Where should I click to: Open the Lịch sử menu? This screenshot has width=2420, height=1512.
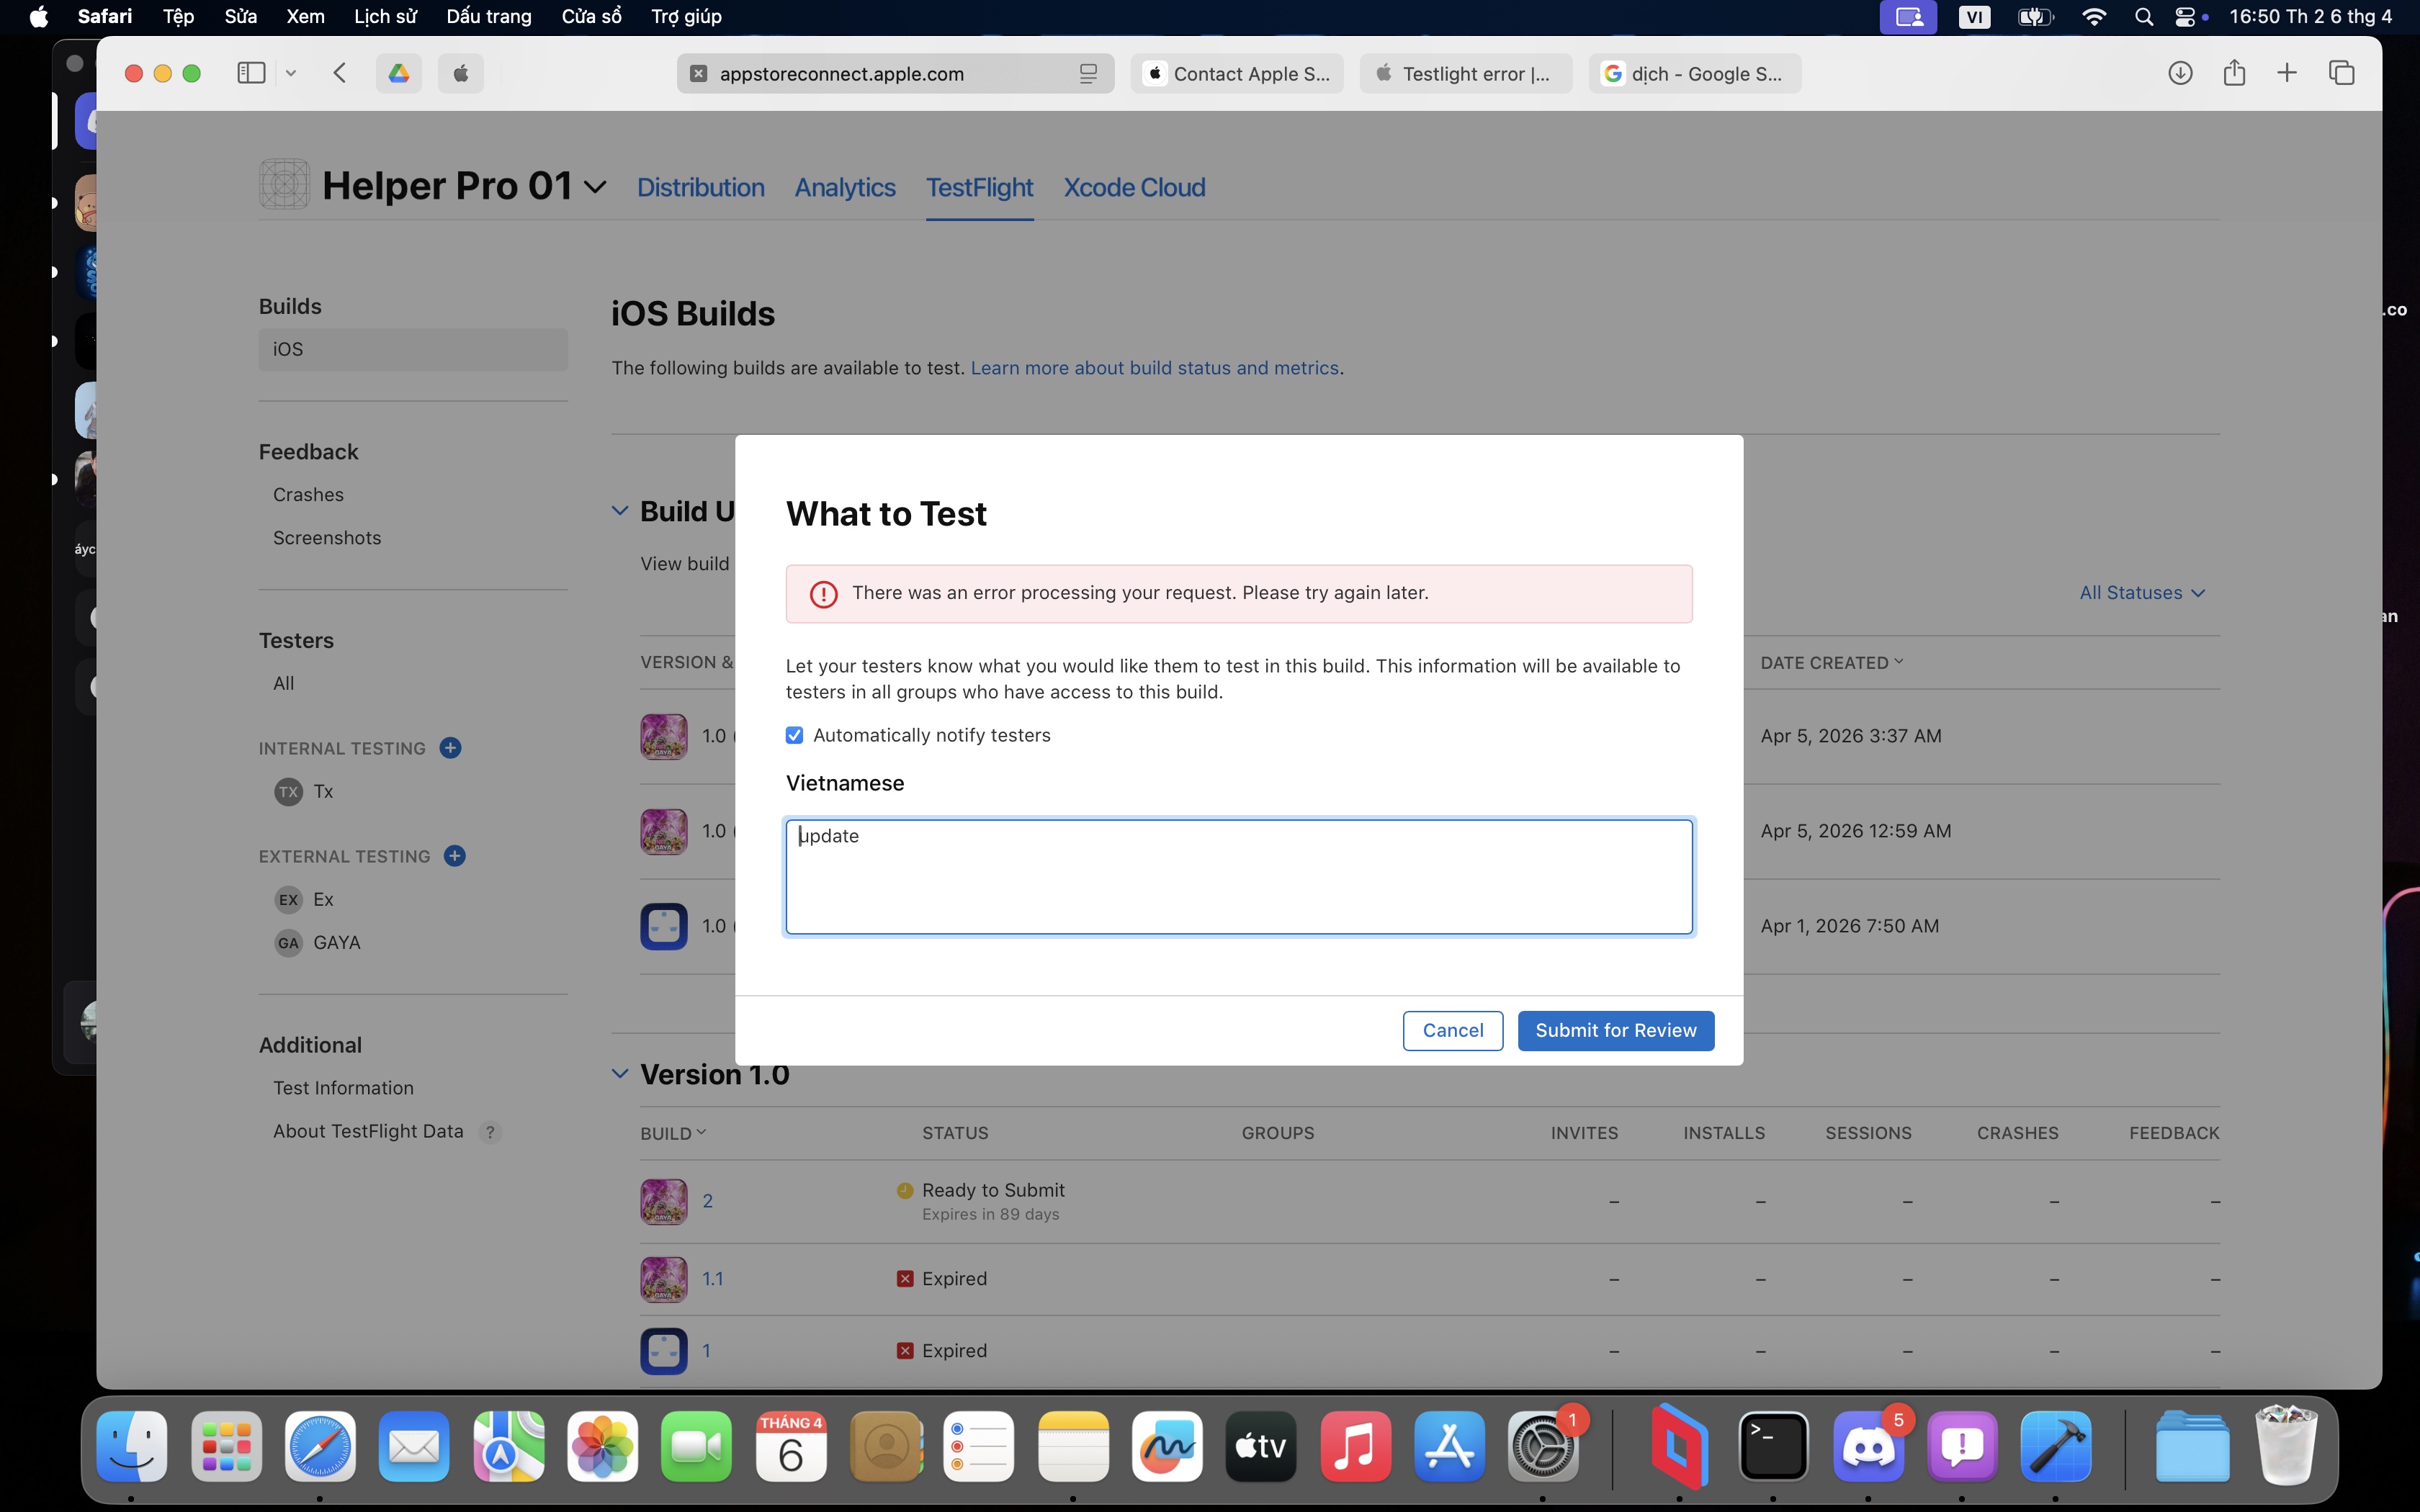pos(385,16)
